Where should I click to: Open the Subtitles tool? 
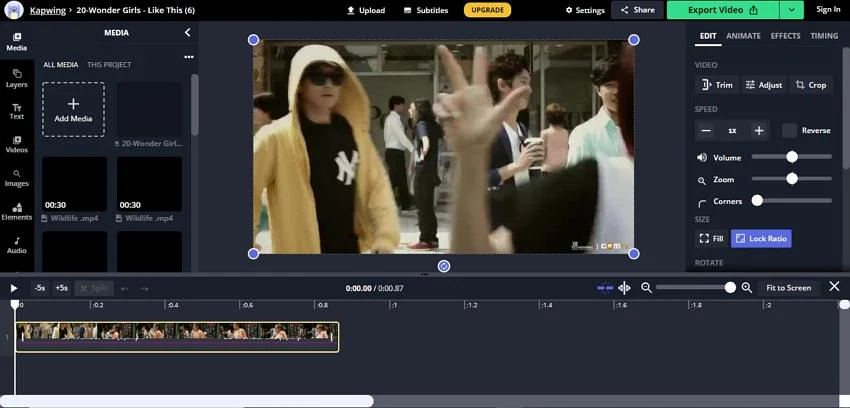[426, 10]
